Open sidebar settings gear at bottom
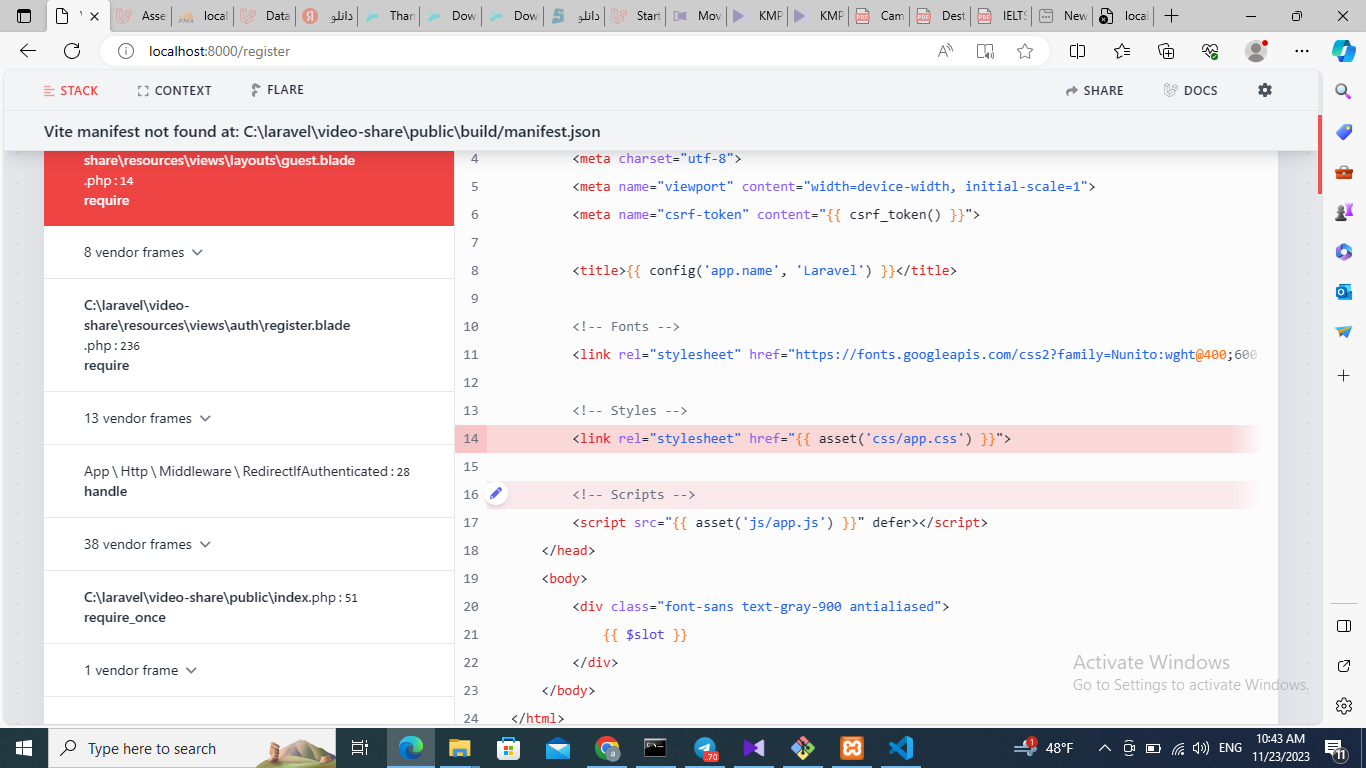The image size is (1366, 768). pos(1344,706)
